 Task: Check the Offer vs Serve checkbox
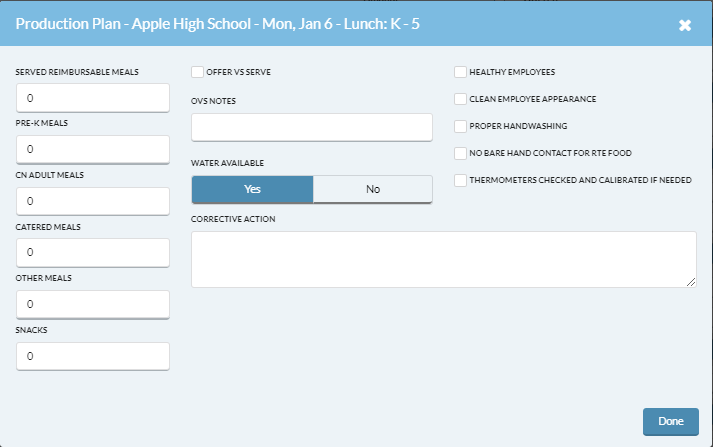click(197, 72)
